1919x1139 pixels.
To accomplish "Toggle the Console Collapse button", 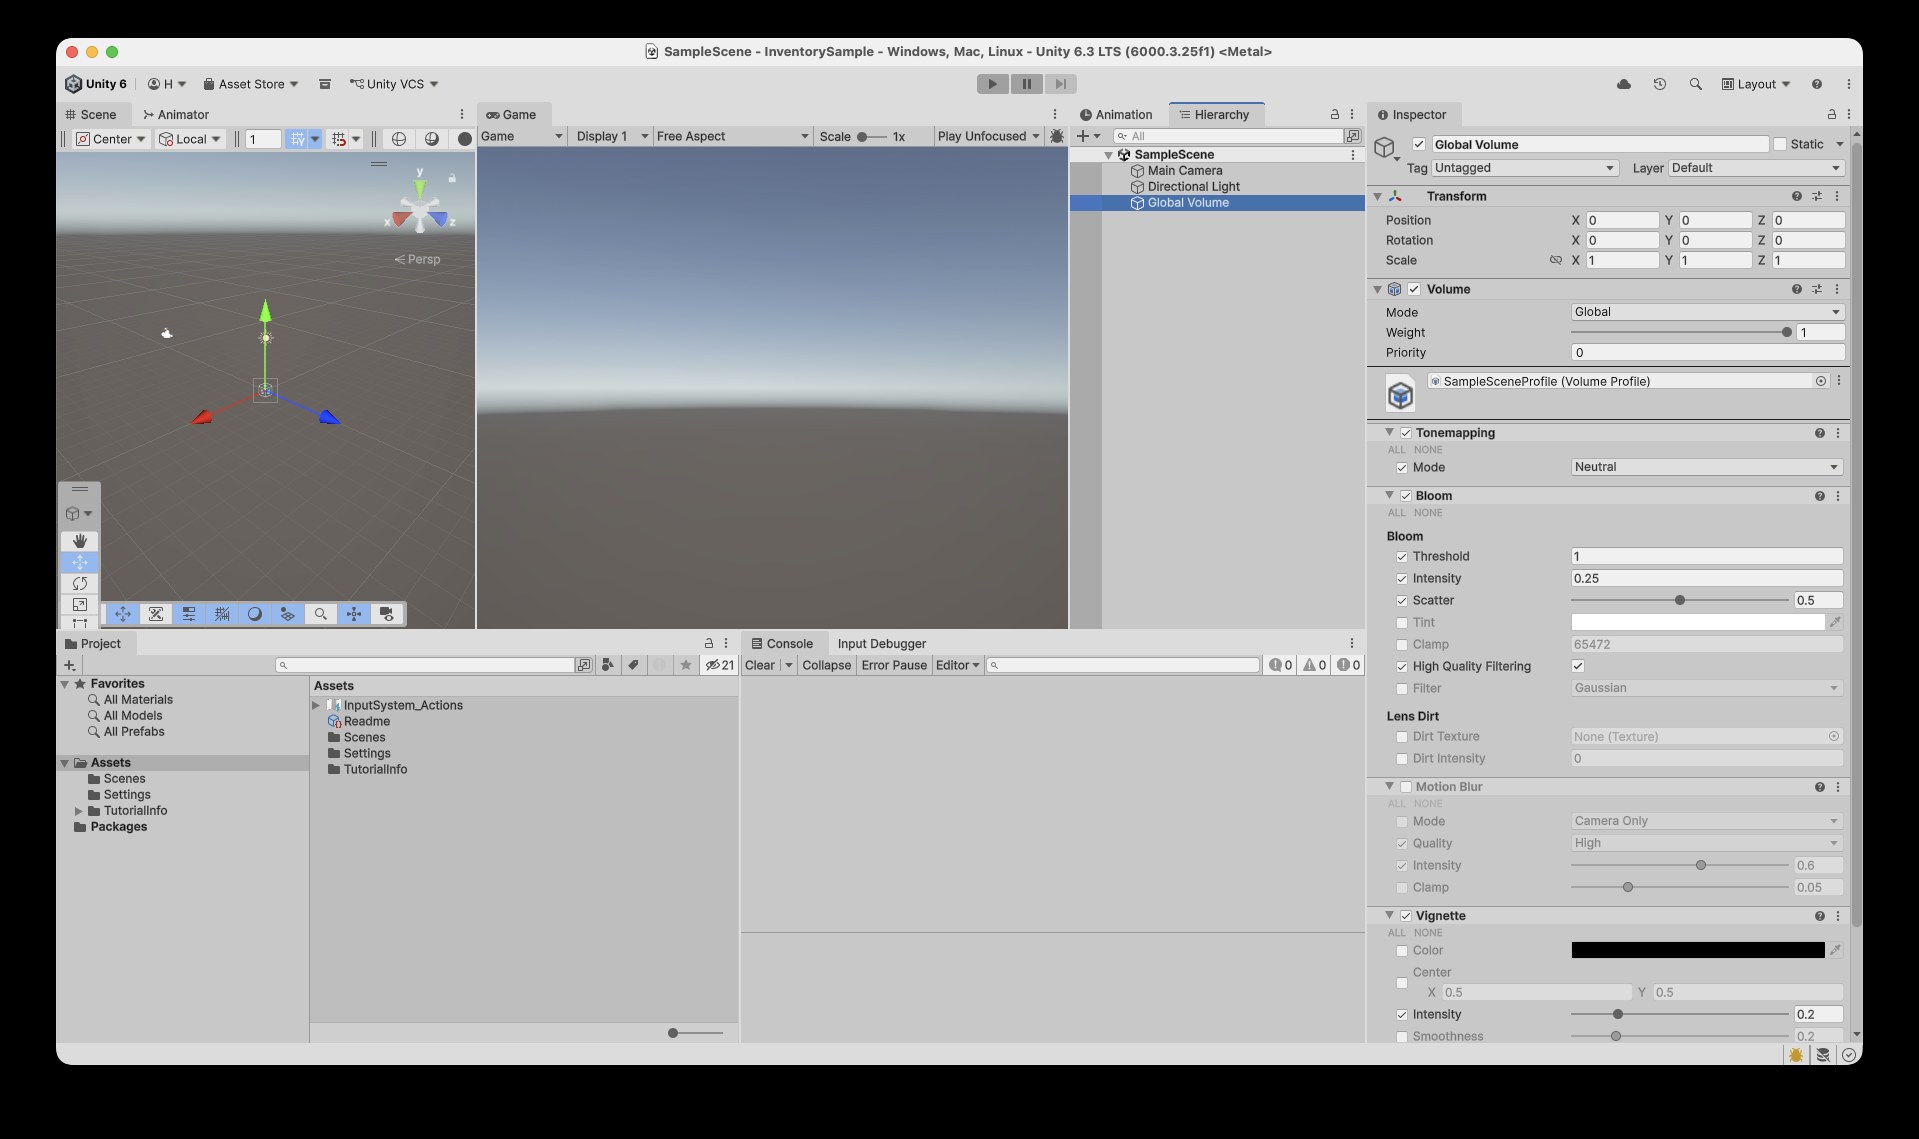I will pyautogui.click(x=826, y=665).
